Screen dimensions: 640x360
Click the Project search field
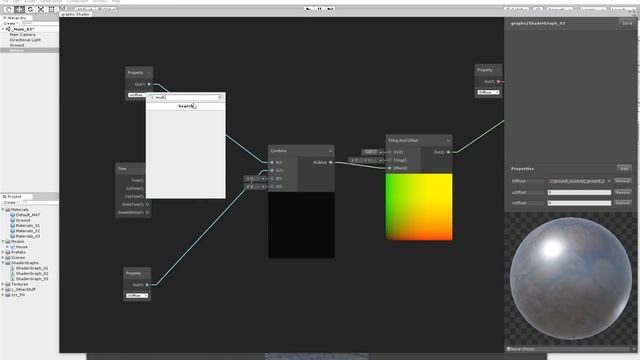click(x=40, y=202)
